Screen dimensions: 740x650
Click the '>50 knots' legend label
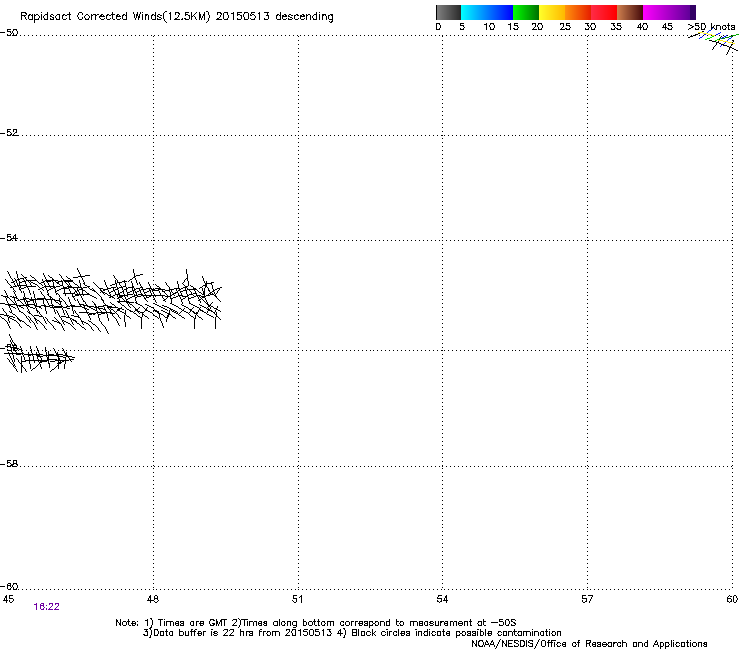(711, 27)
